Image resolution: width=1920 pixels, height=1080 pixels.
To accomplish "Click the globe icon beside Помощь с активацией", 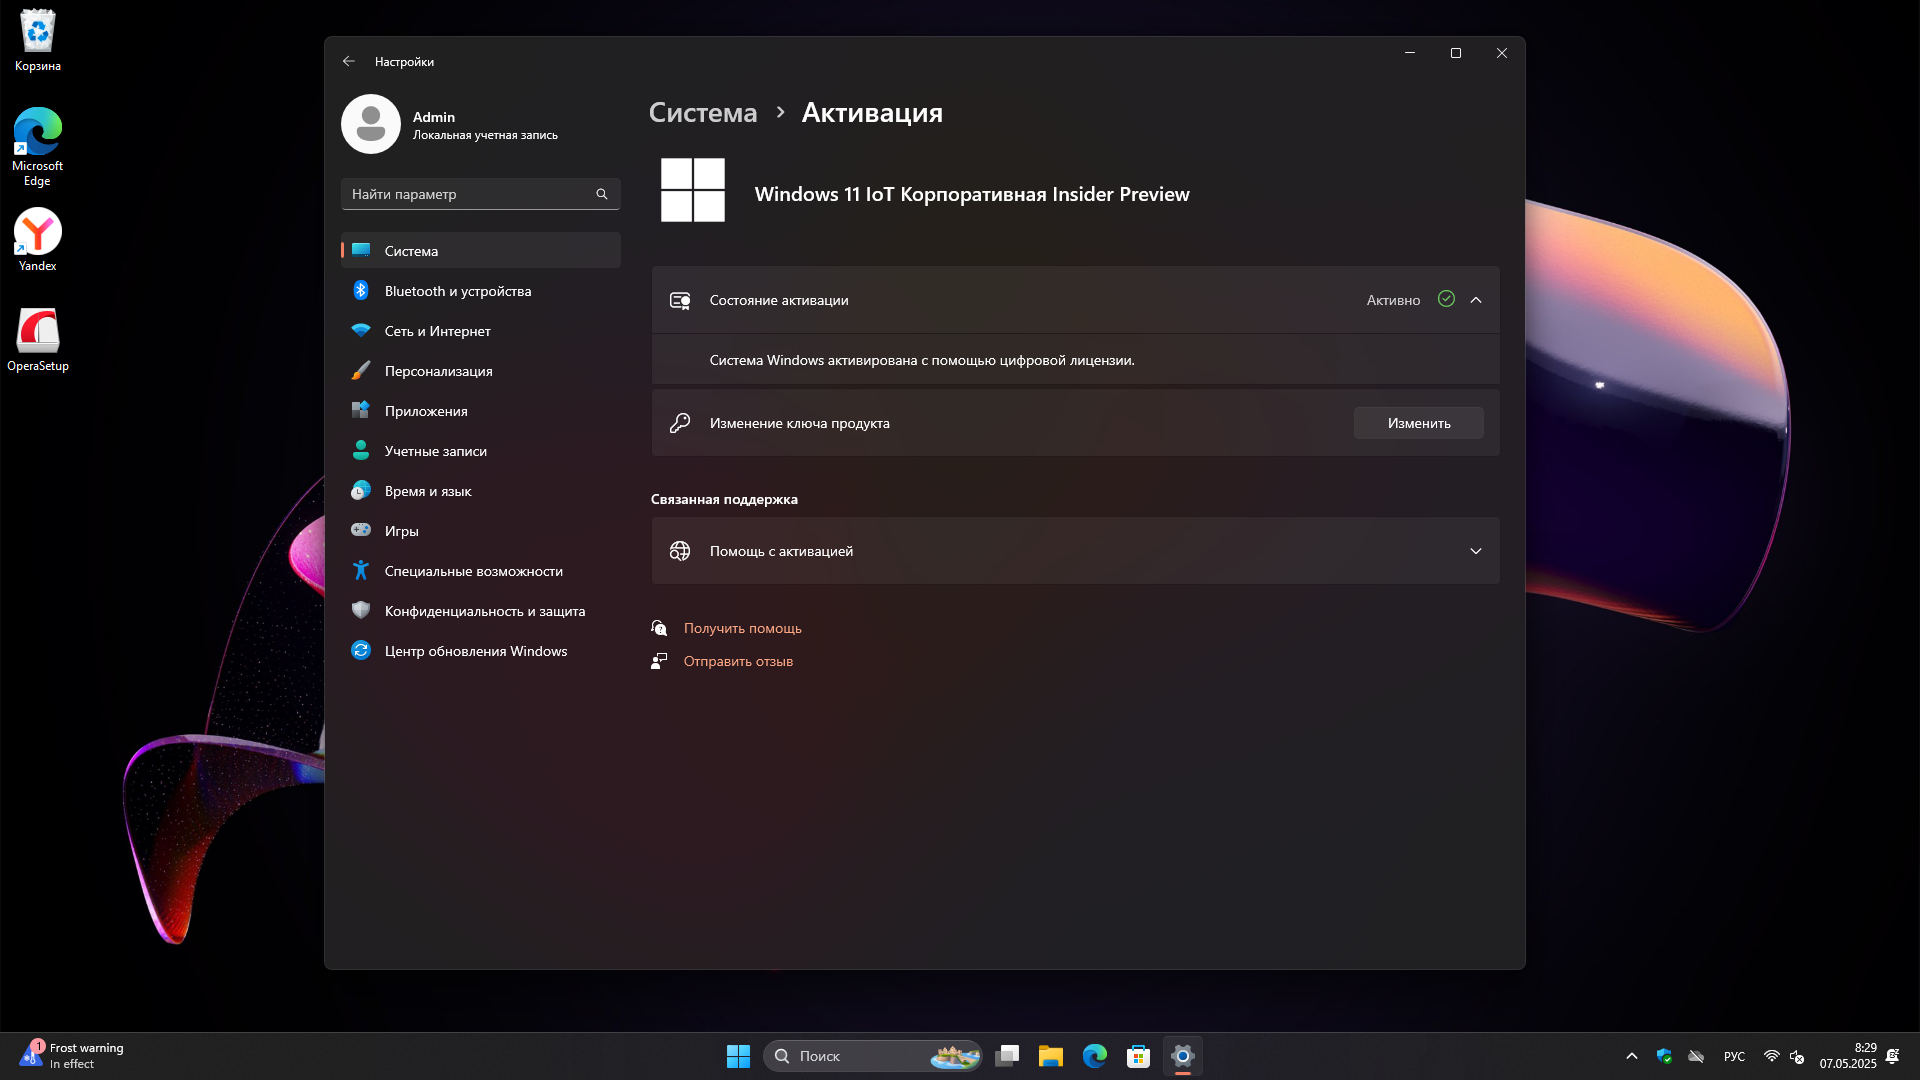I will pos(680,551).
